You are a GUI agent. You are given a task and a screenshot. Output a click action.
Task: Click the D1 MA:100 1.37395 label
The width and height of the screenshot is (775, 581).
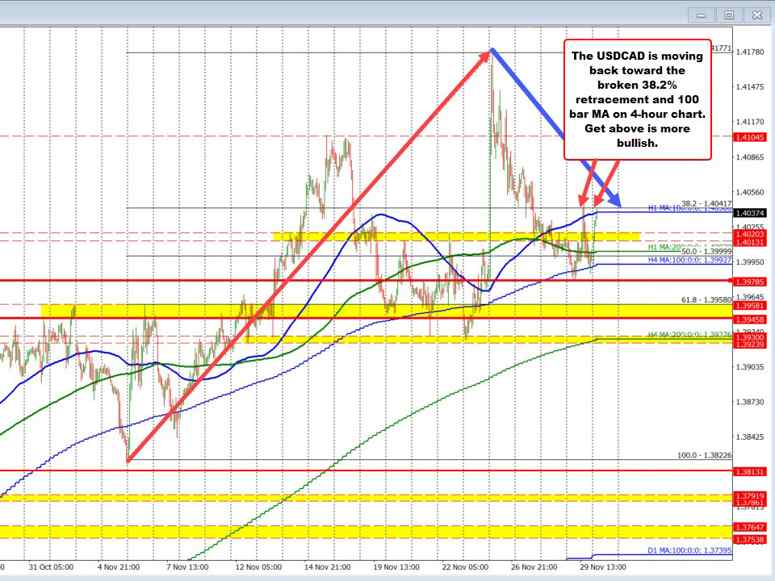click(690, 550)
